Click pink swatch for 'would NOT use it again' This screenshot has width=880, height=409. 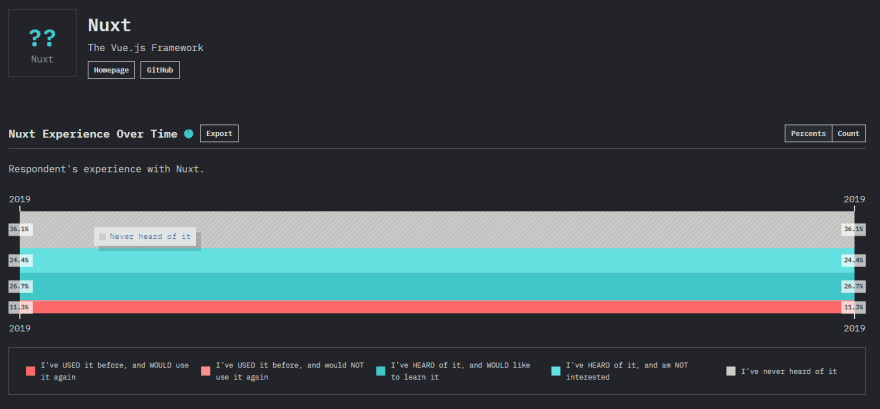click(205, 371)
